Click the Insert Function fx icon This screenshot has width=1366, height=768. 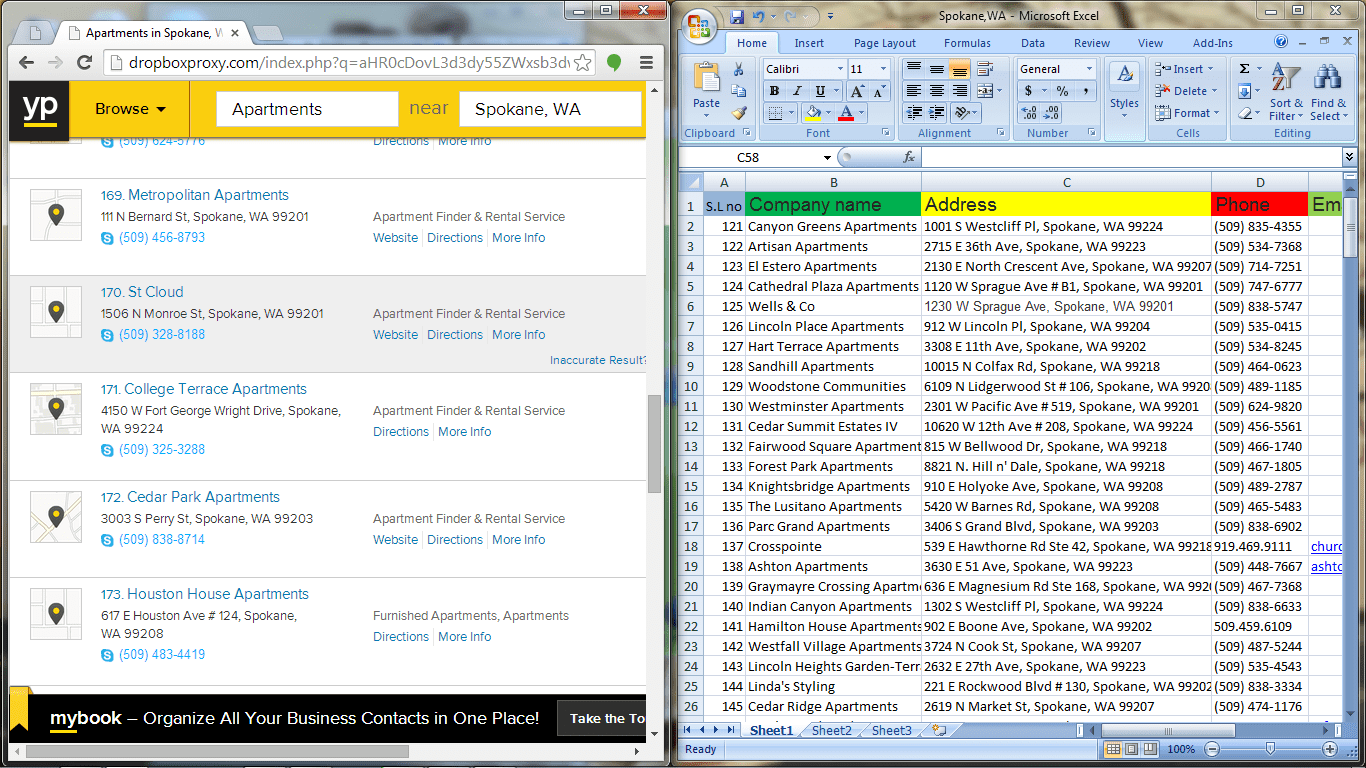pos(909,157)
